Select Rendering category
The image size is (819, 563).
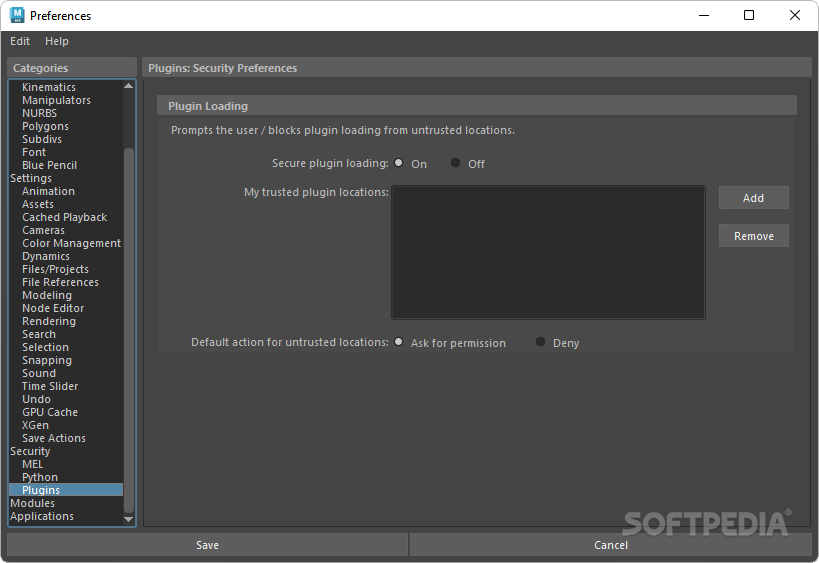49,322
